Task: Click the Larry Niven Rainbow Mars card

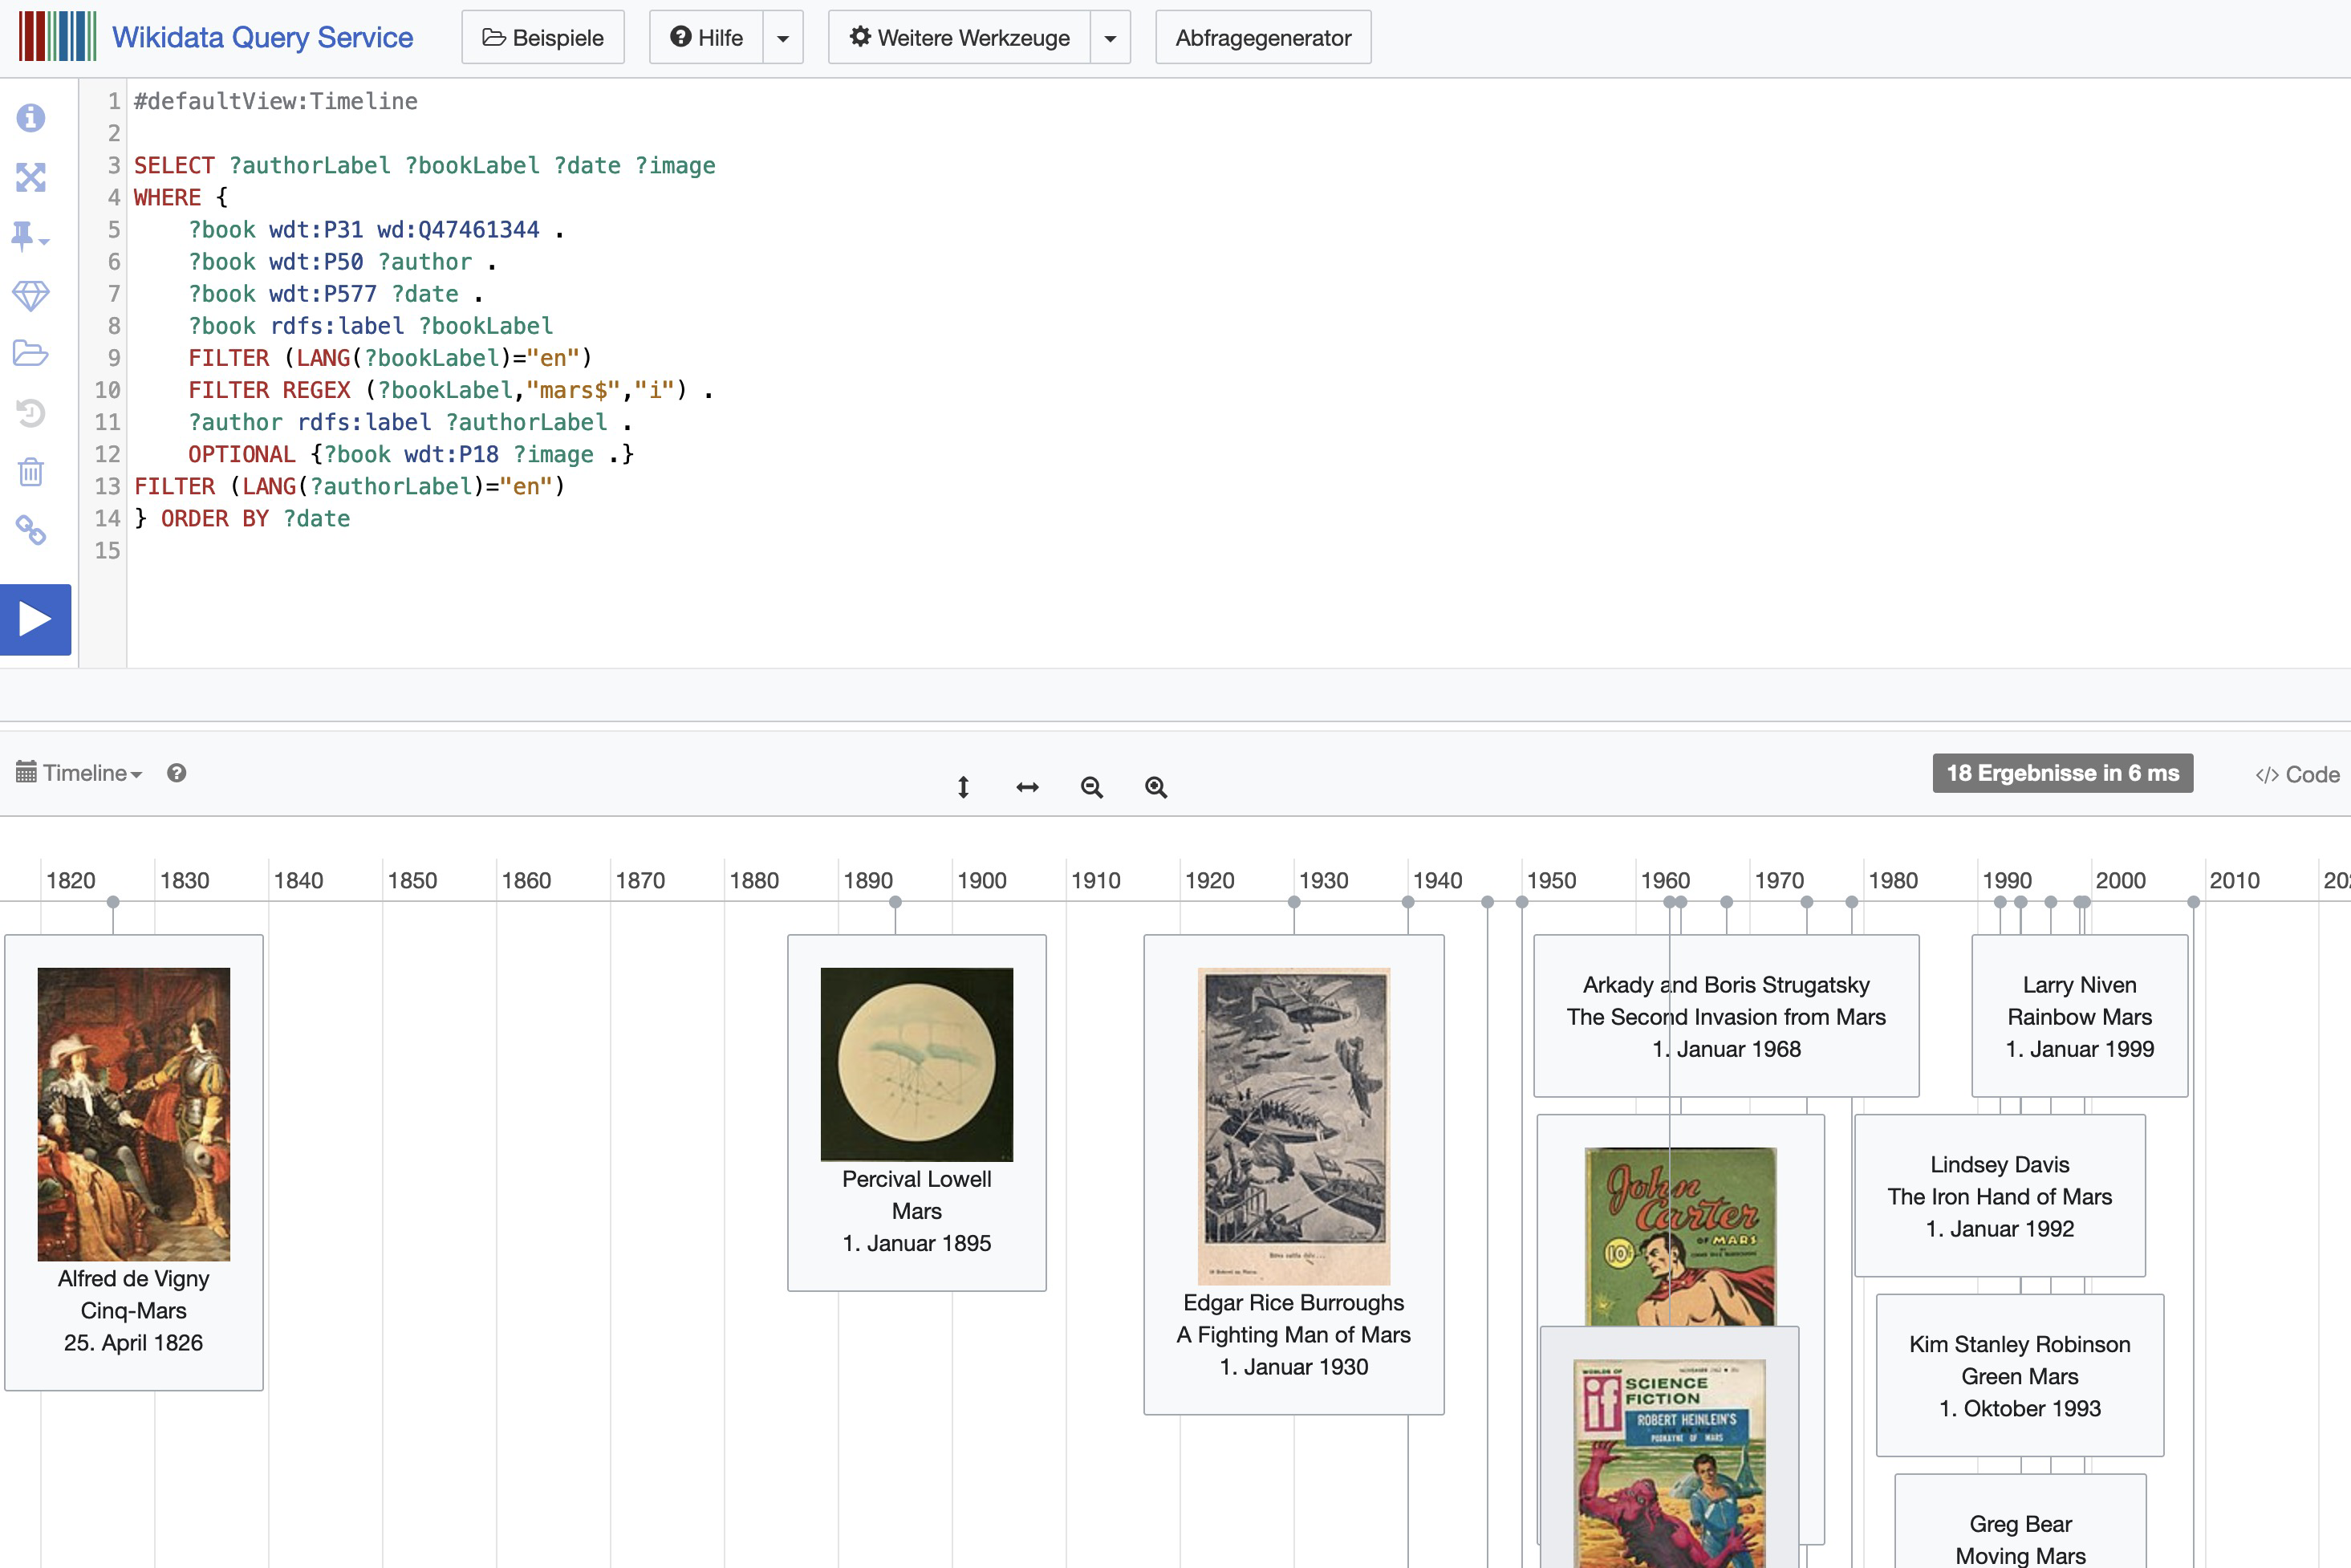Action: coord(2080,1016)
